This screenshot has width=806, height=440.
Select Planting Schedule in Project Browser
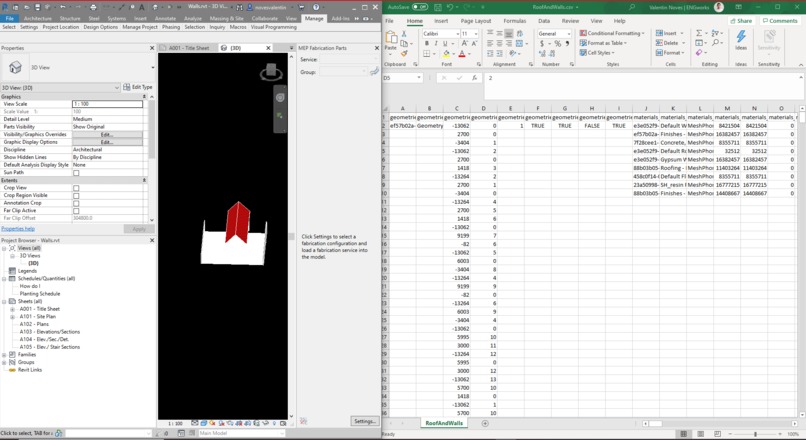(40, 294)
